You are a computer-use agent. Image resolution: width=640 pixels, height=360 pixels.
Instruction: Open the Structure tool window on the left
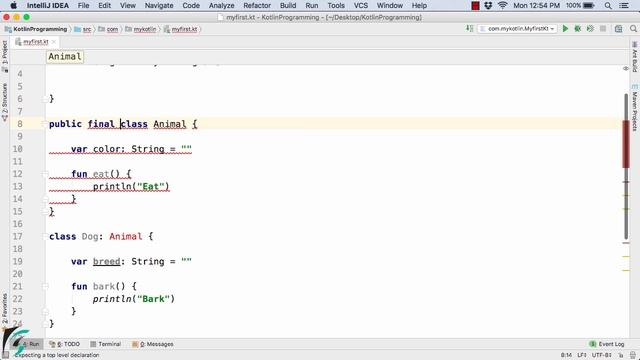4,102
